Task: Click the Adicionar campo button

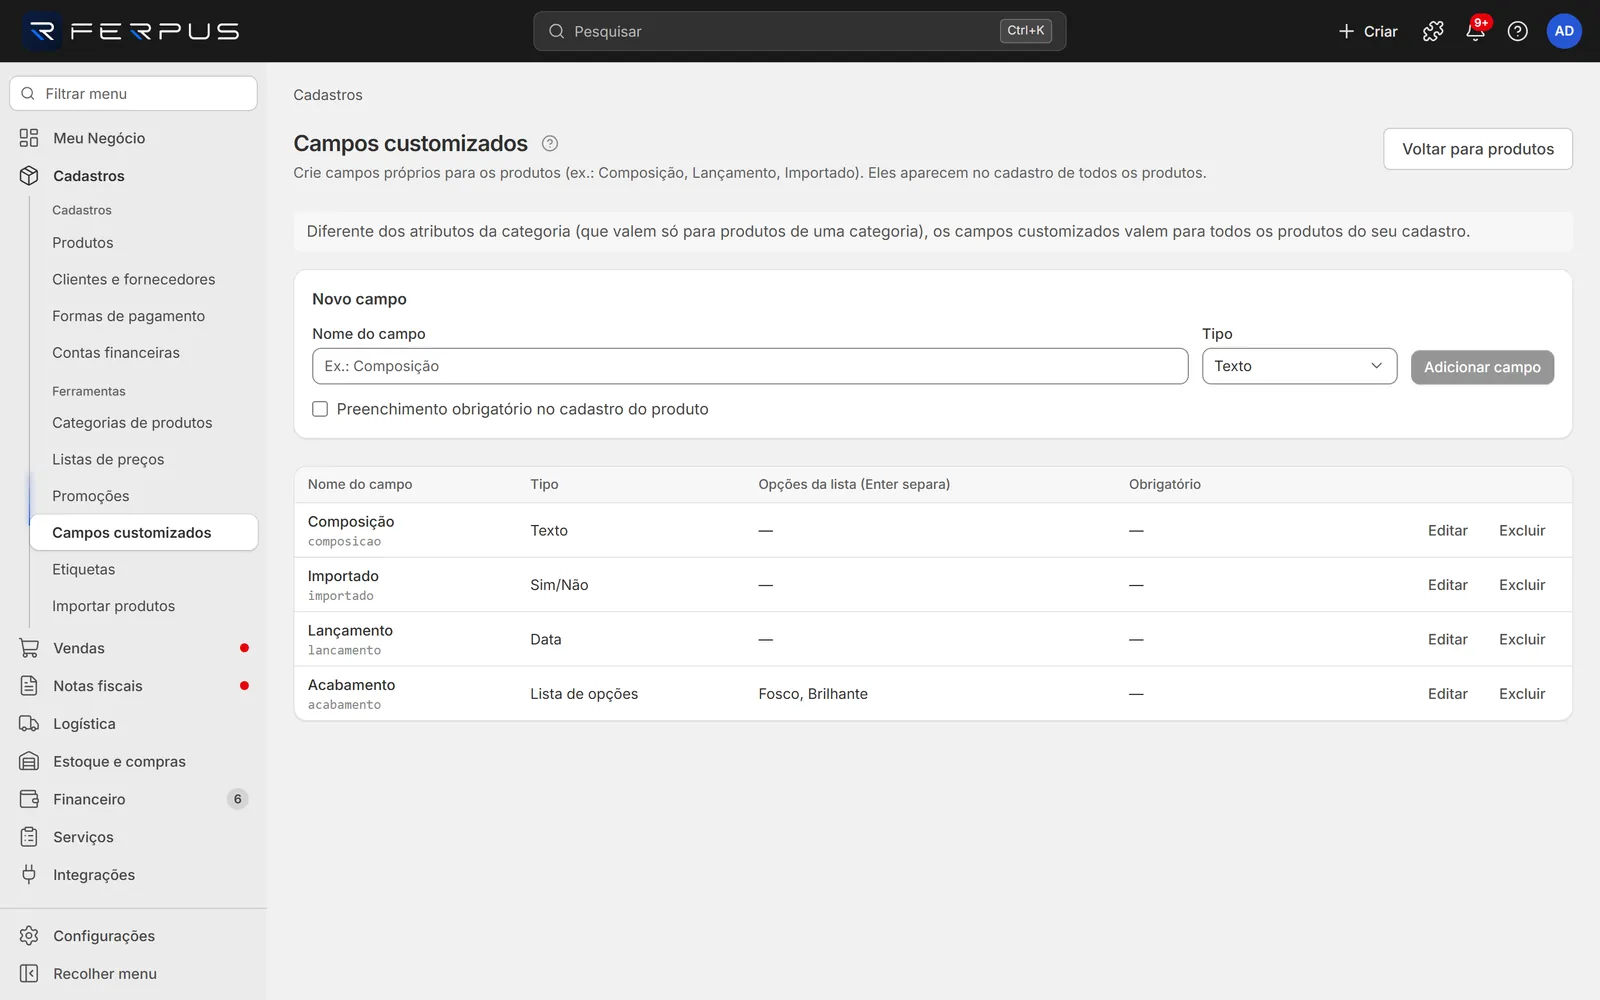Action: point(1482,367)
